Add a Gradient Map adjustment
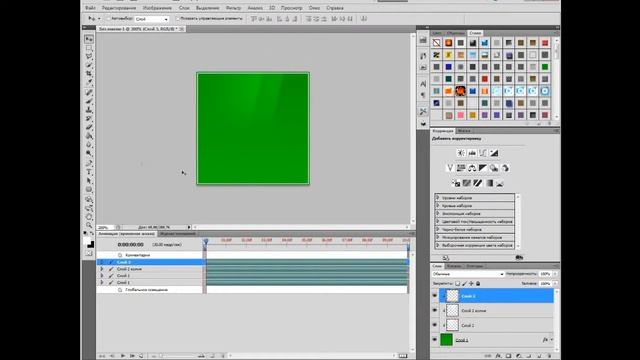The height and width of the screenshot is (360, 640). click(x=489, y=183)
